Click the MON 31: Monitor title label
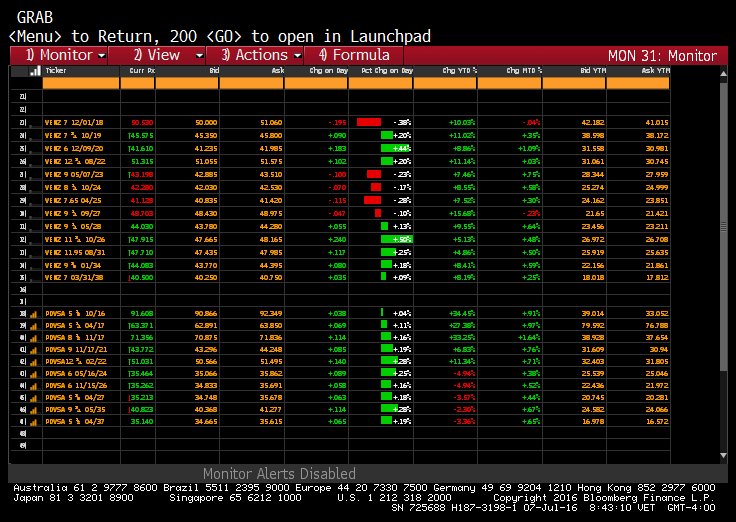 (x=662, y=56)
